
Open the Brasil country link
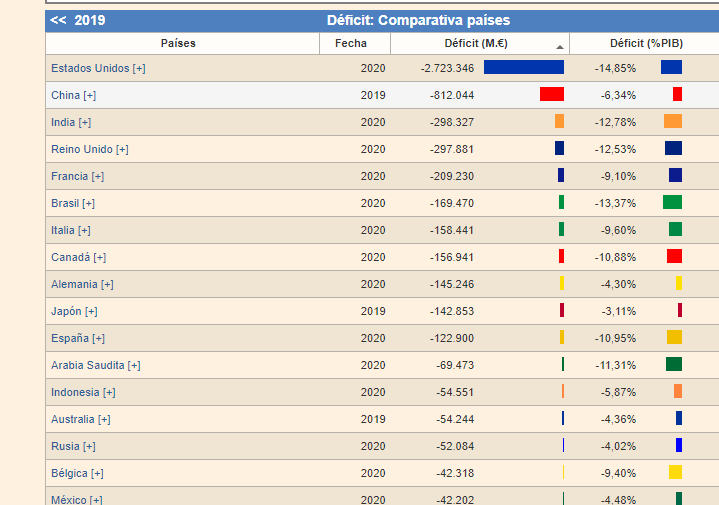coord(65,203)
